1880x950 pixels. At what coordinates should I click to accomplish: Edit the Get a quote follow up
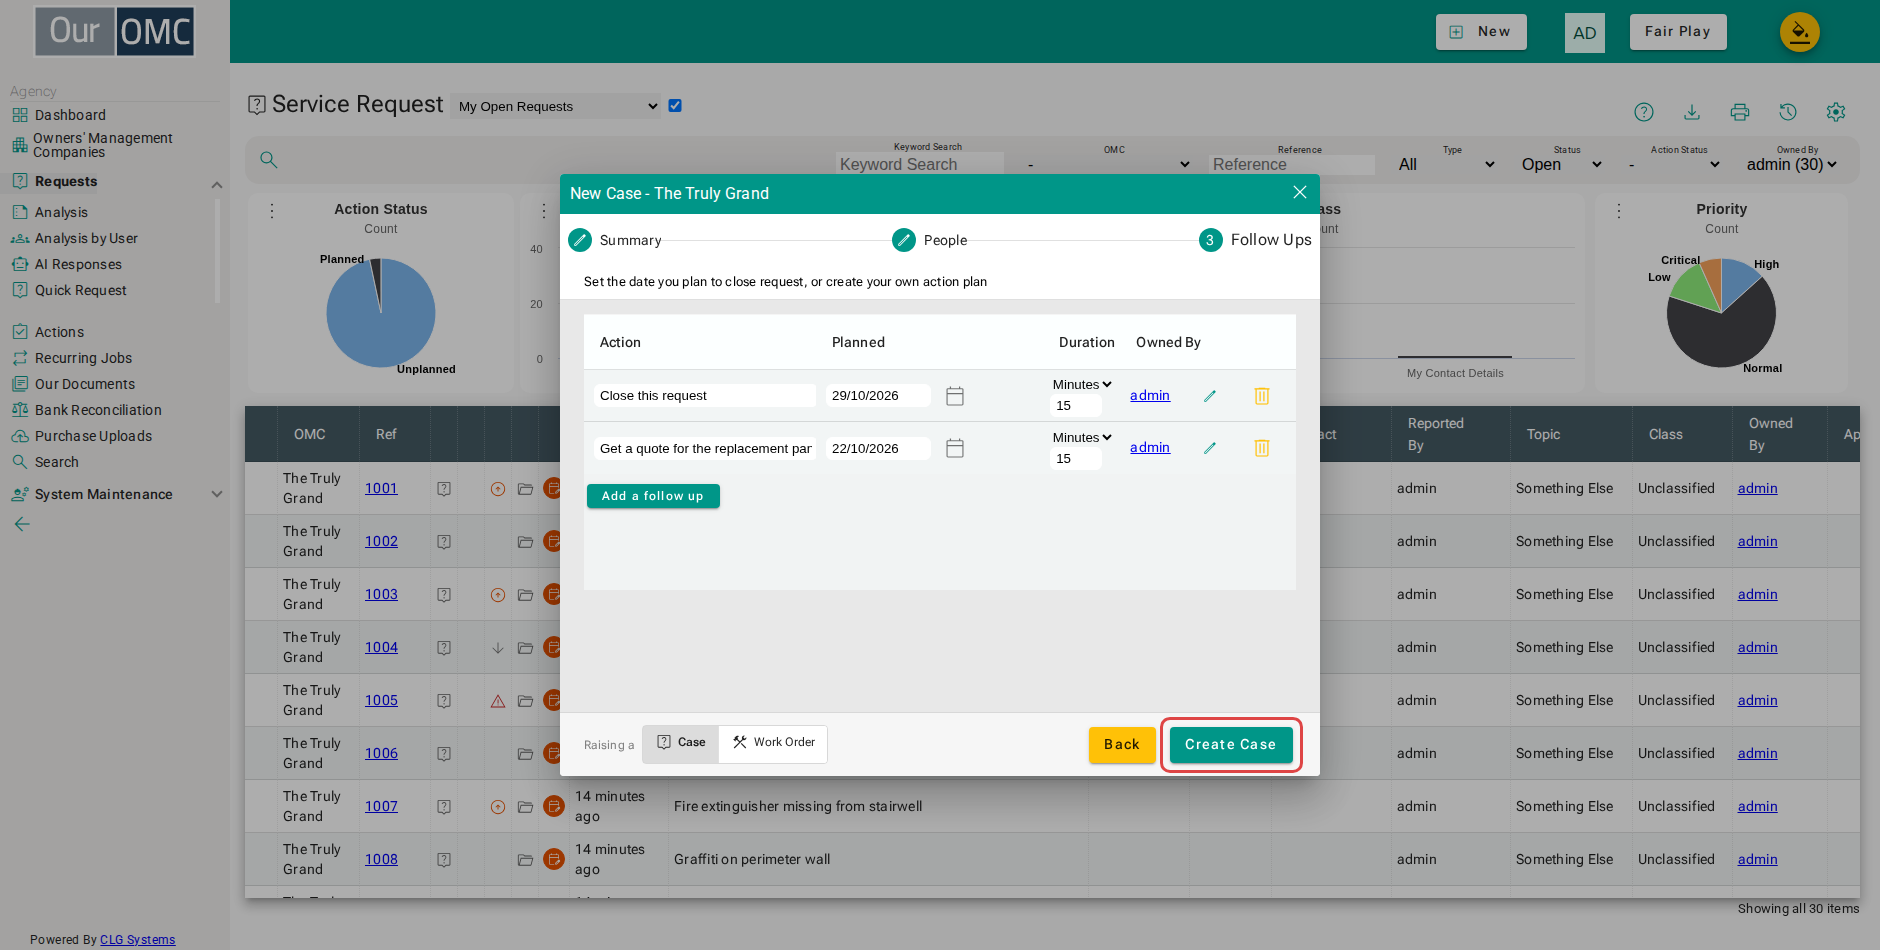(x=1210, y=448)
